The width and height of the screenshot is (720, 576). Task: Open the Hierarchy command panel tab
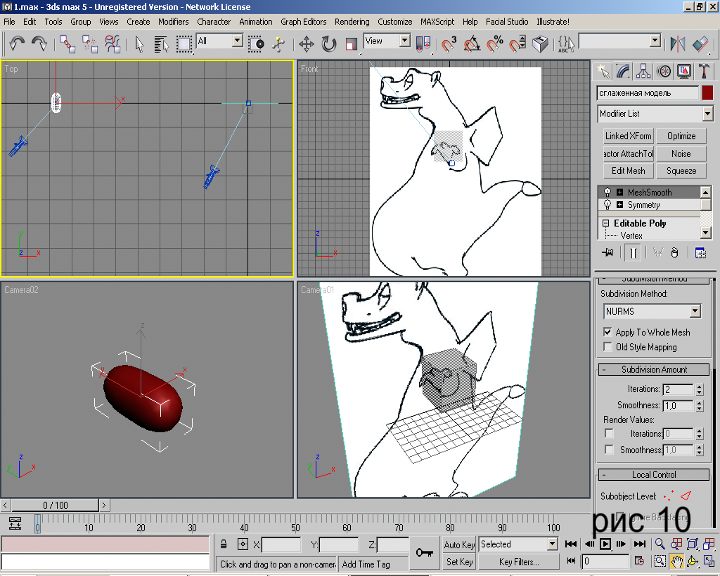pyautogui.click(x=644, y=71)
